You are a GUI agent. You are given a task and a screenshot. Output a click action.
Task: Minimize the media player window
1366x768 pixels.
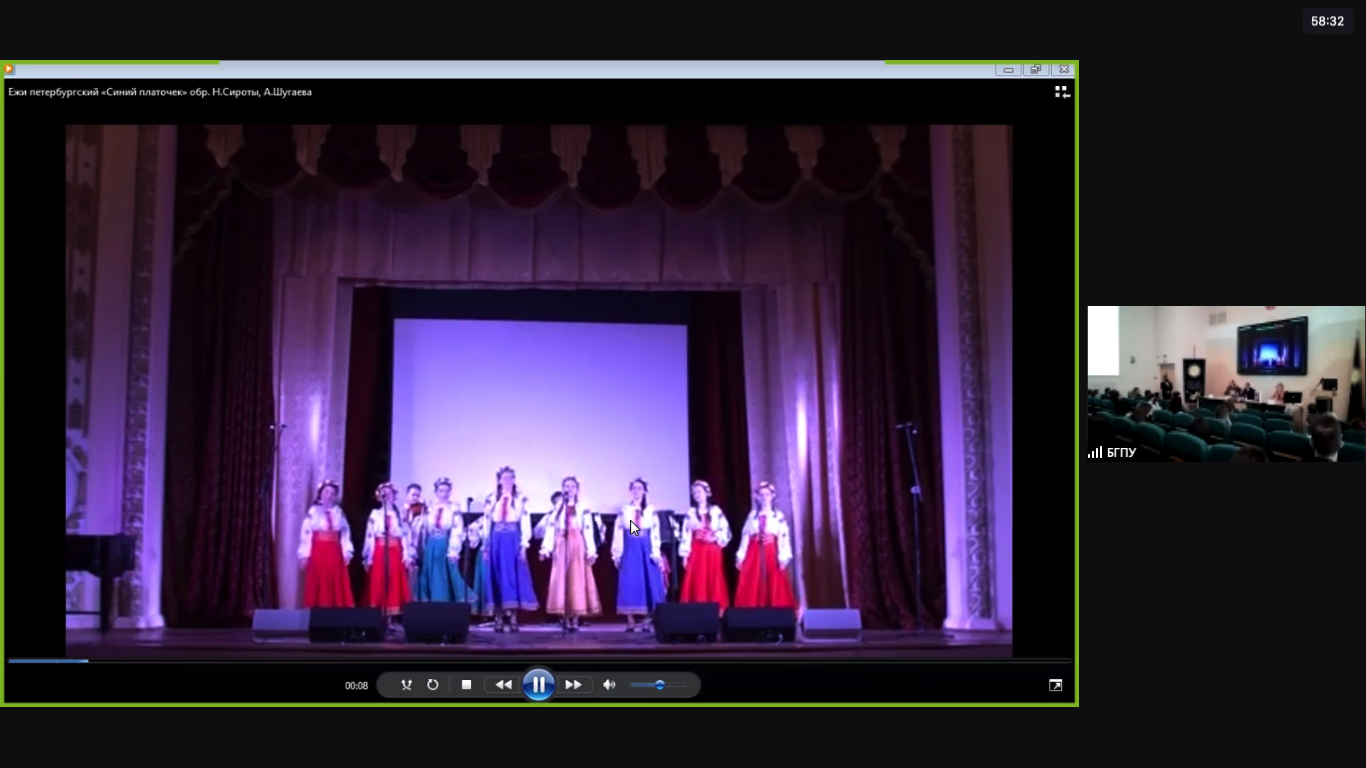click(x=1008, y=69)
